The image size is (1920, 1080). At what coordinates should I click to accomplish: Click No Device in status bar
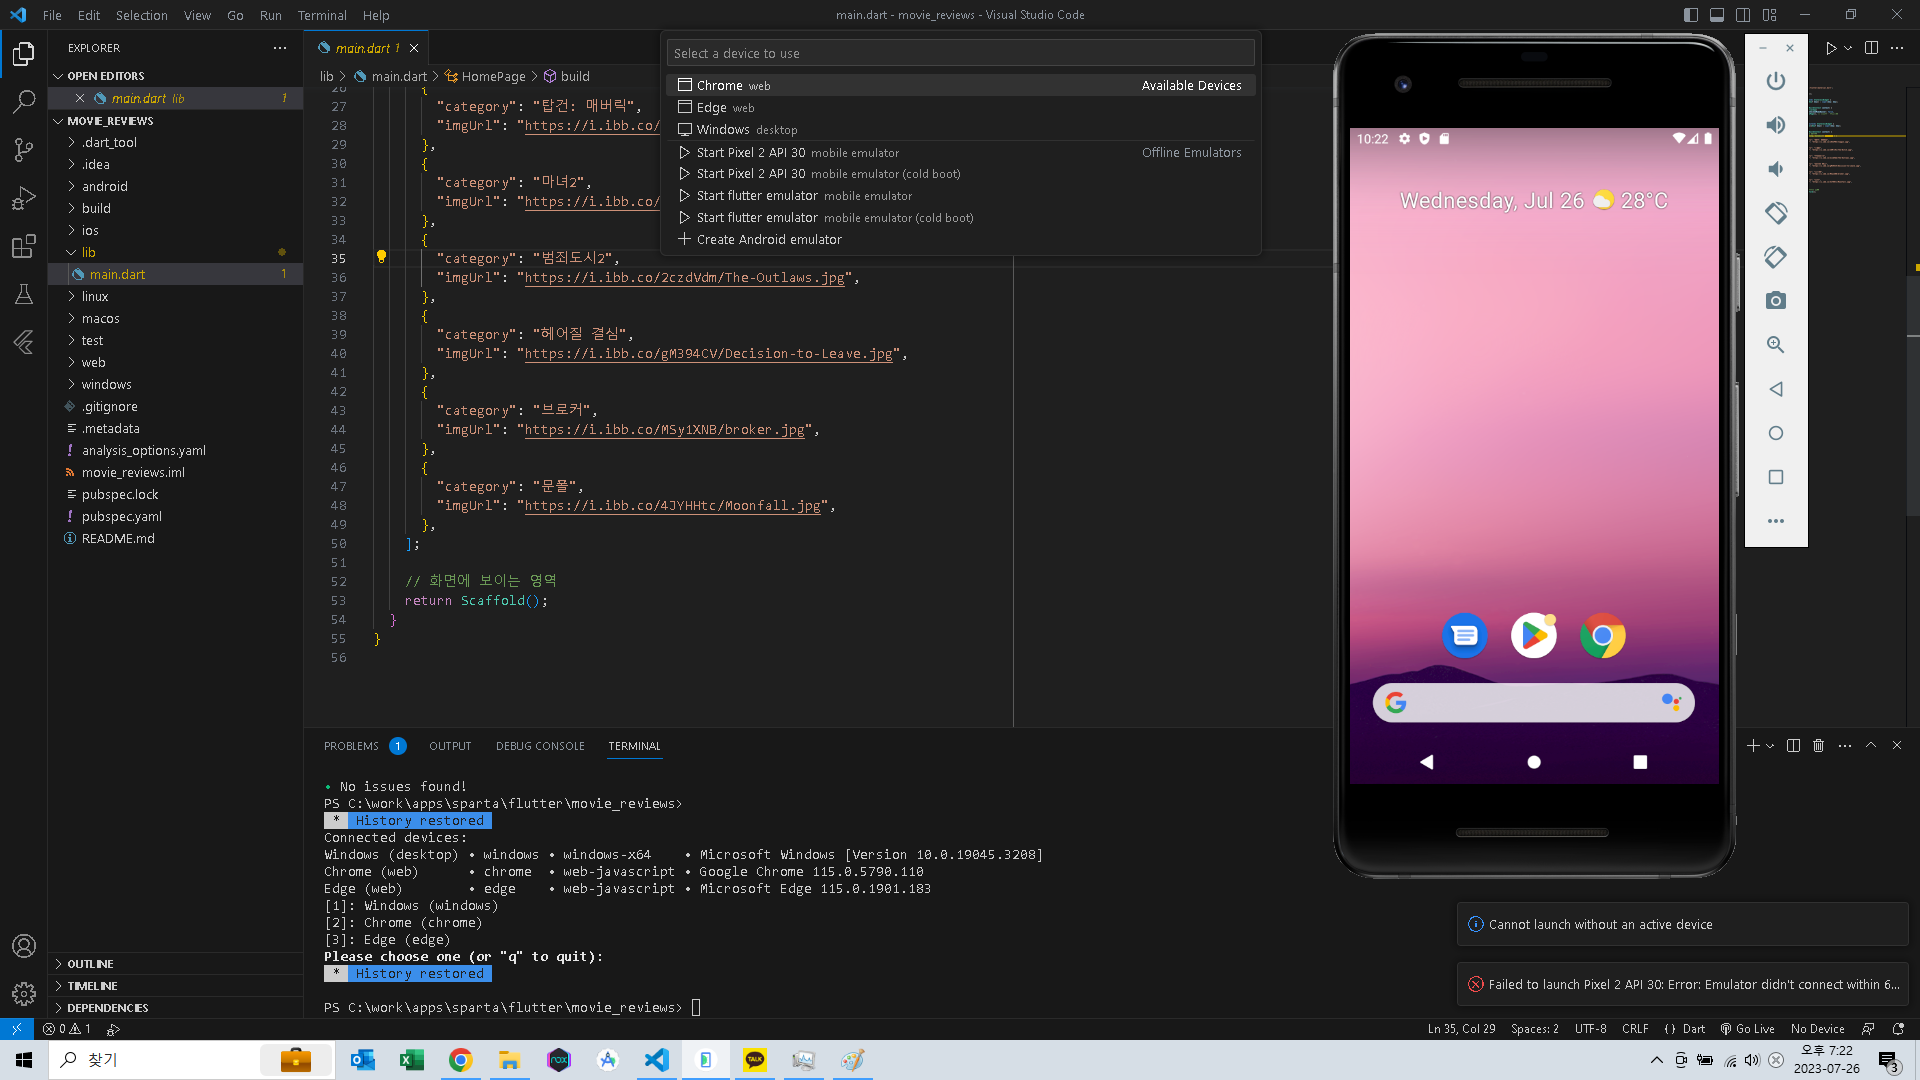click(x=1817, y=1029)
